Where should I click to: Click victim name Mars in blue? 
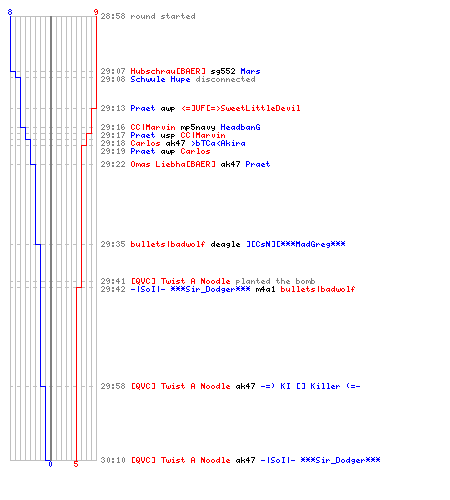pyautogui.click(x=250, y=71)
